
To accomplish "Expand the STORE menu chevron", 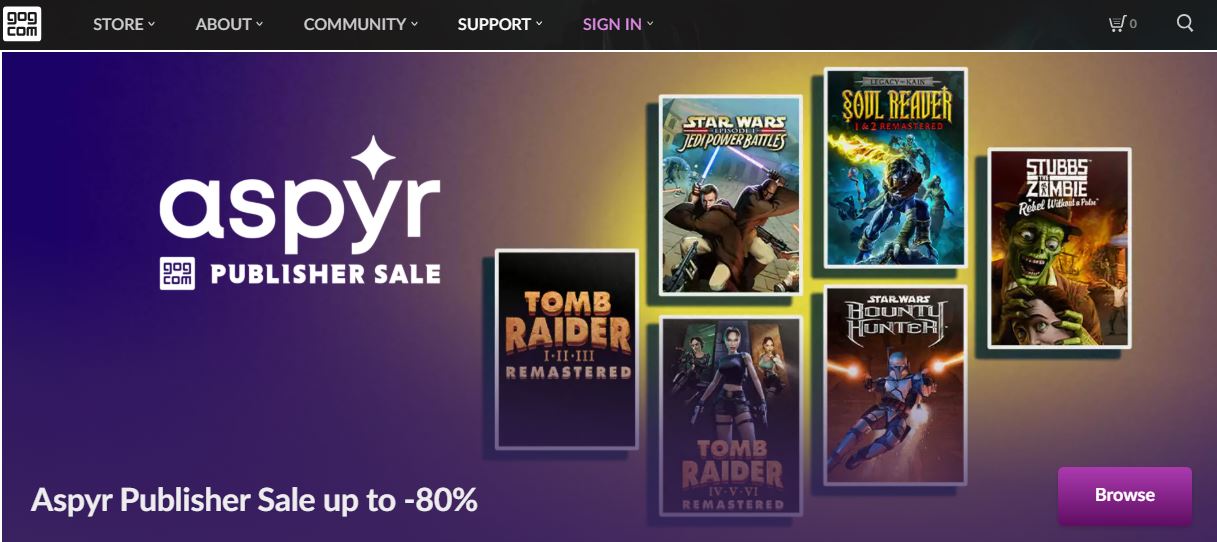I will [152, 23].
